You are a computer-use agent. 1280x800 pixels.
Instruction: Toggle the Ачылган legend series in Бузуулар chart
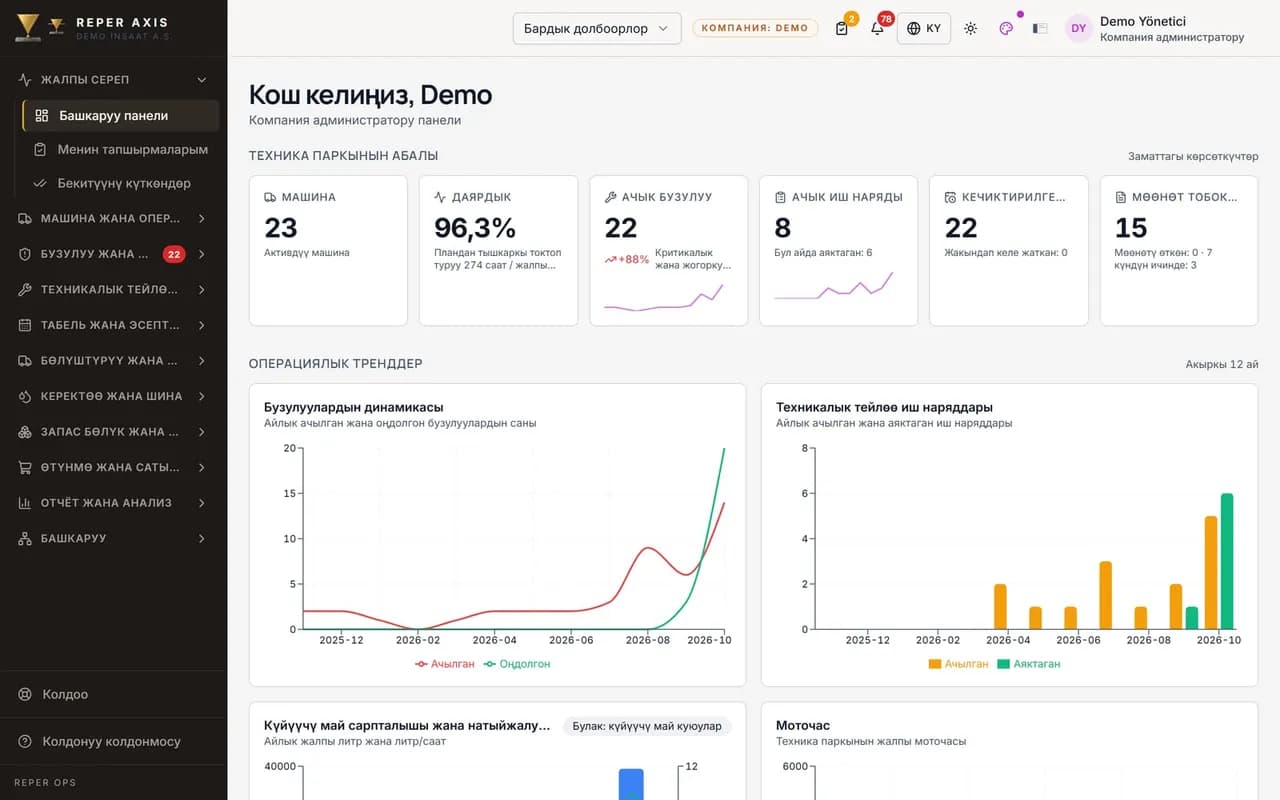[445, 664]
